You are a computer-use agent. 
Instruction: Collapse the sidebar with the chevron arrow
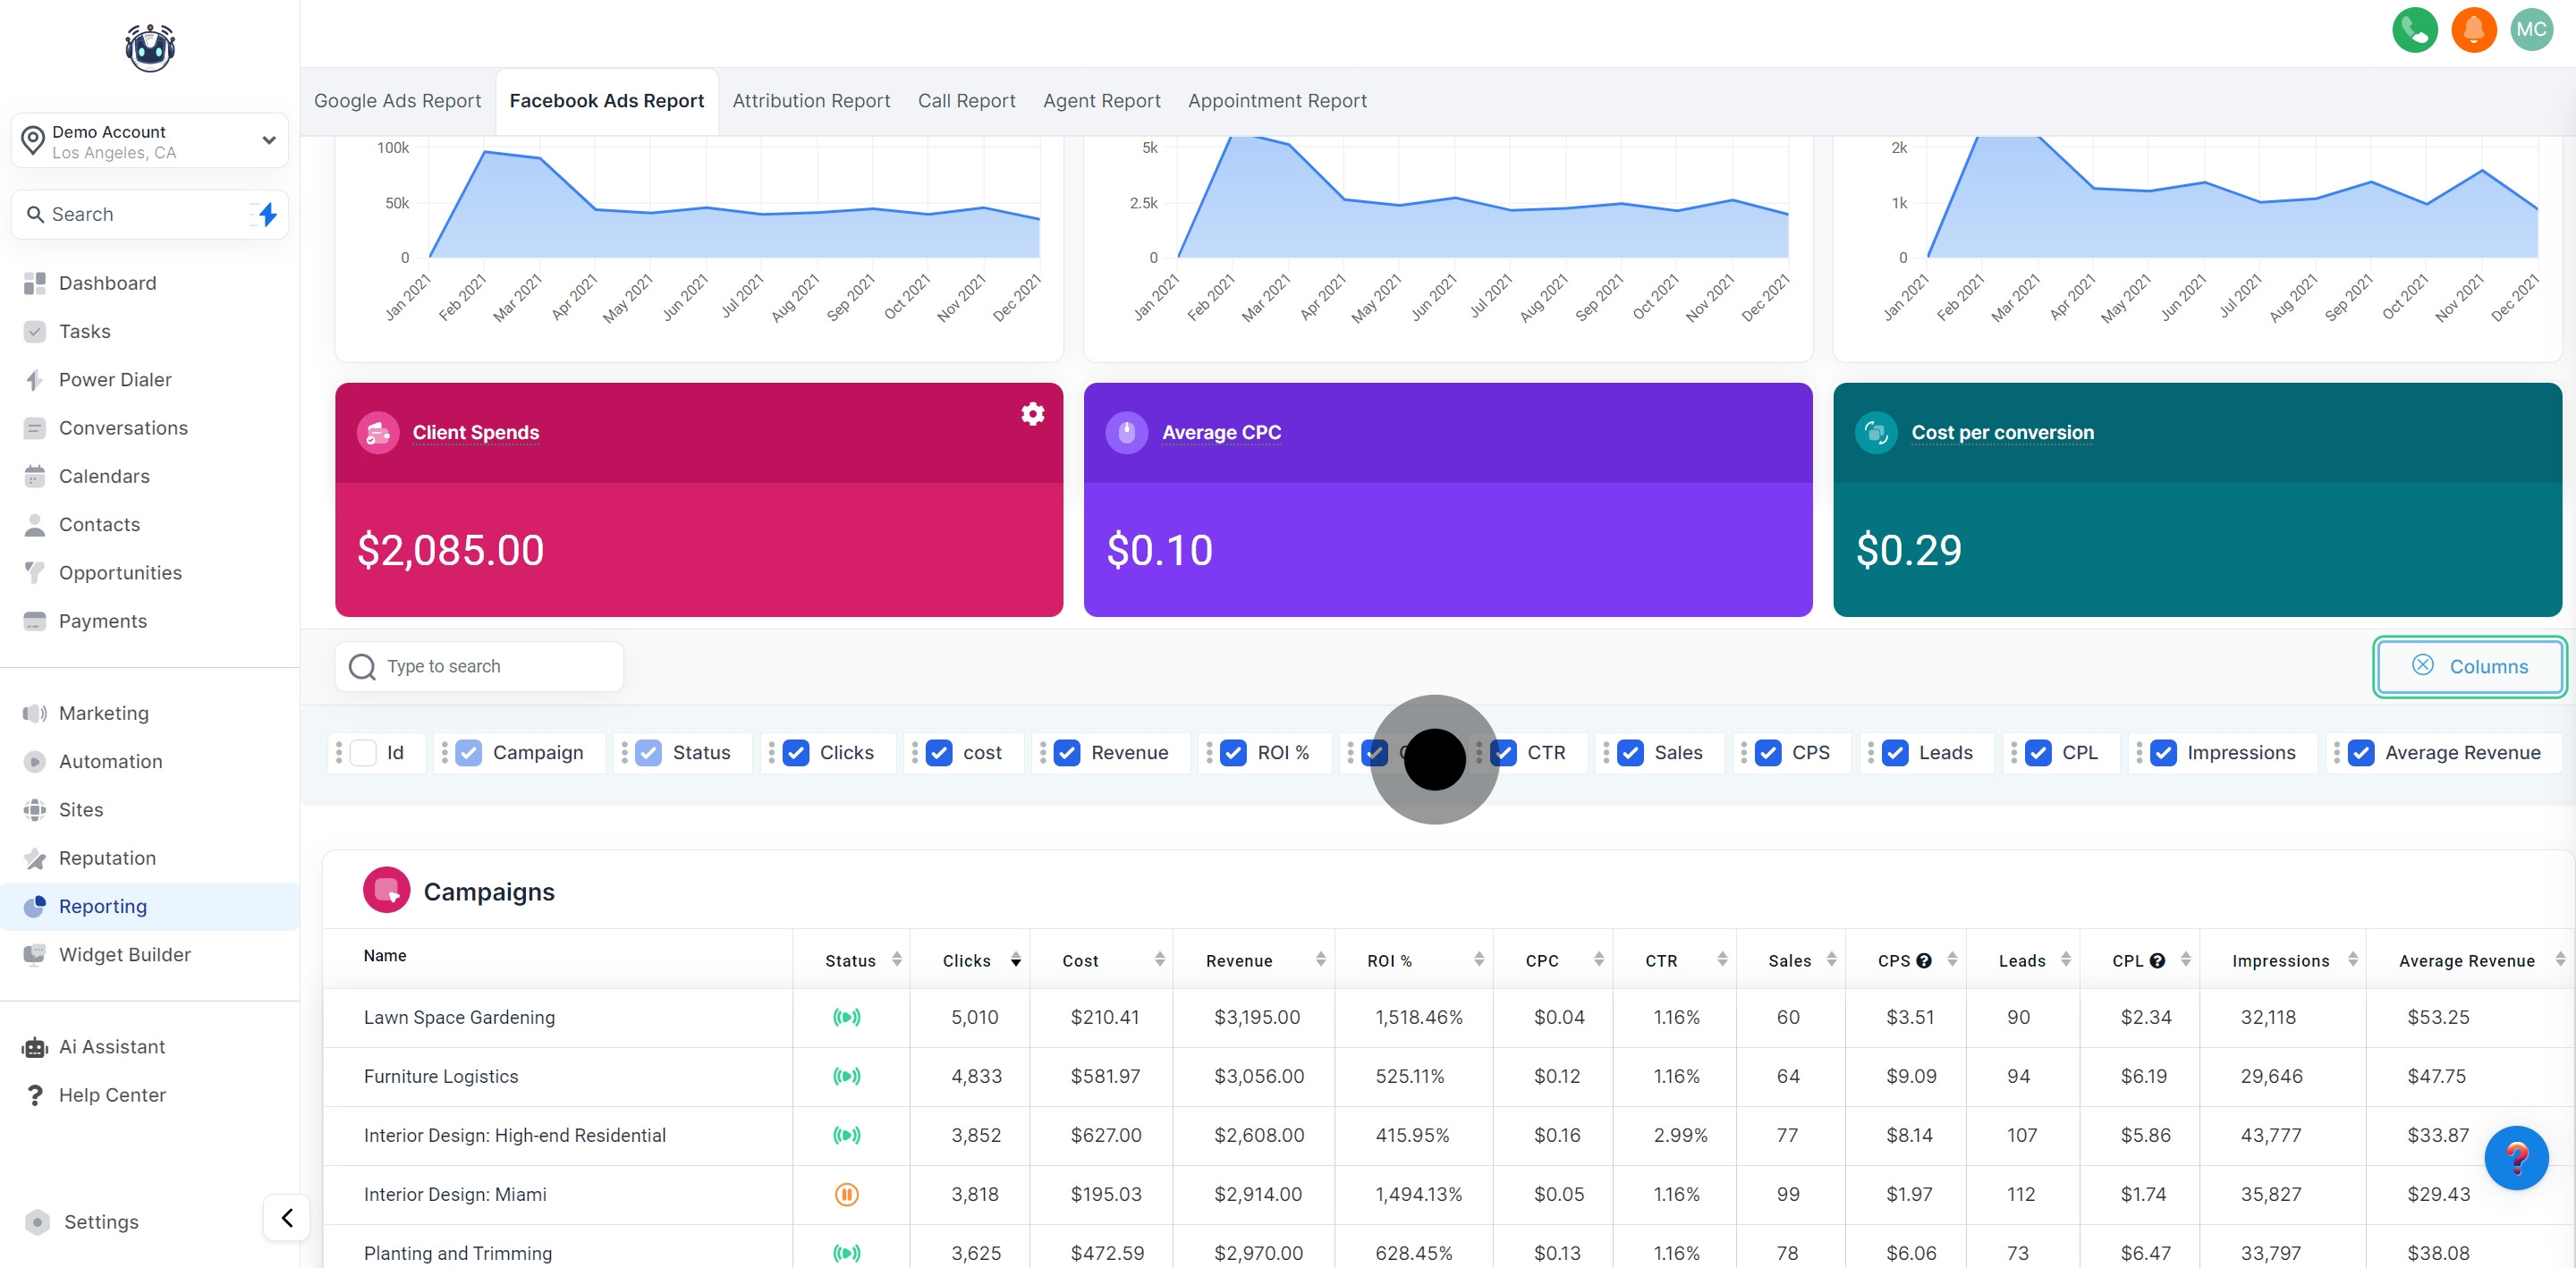(287, 1217)
